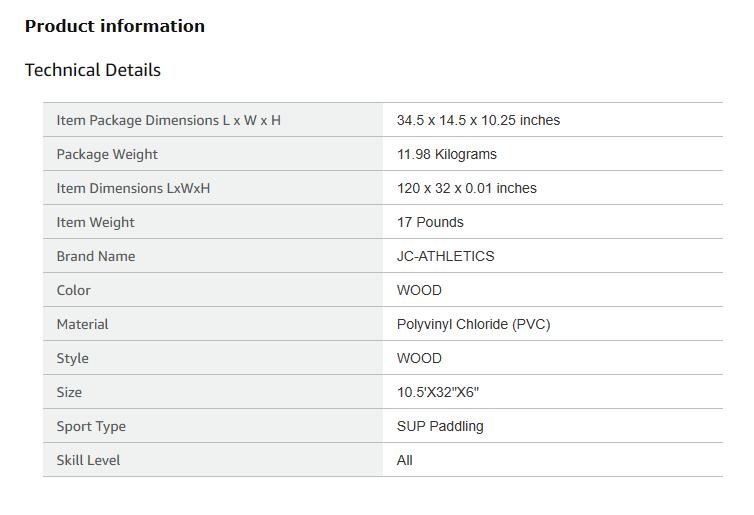Click the Color row label

(x=73, y=290)
